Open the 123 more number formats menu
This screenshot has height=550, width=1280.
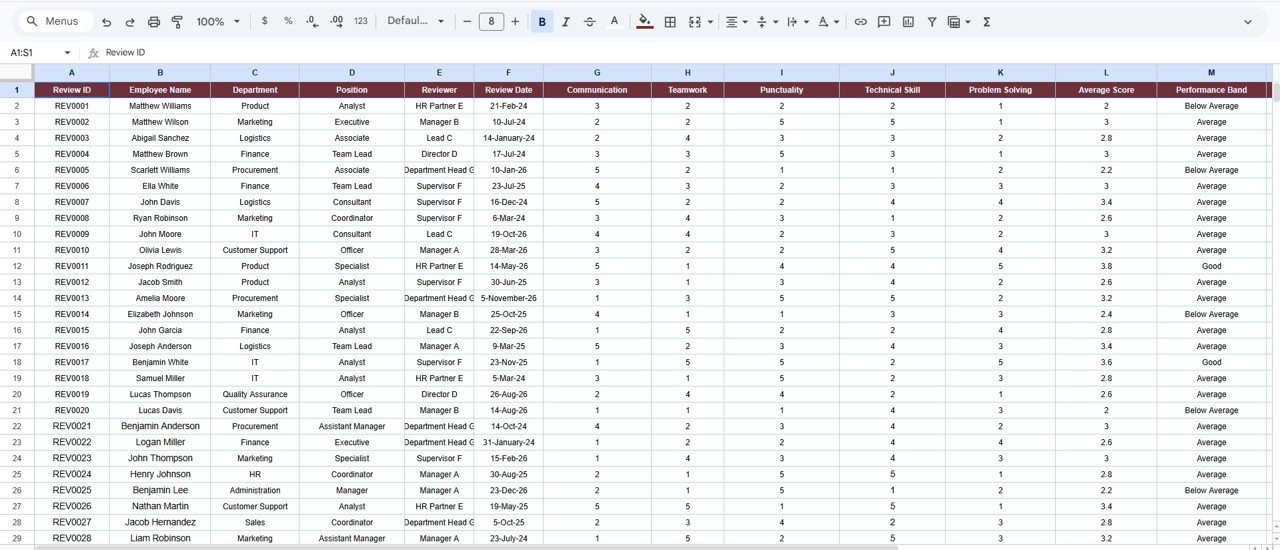tap(361, 21)
